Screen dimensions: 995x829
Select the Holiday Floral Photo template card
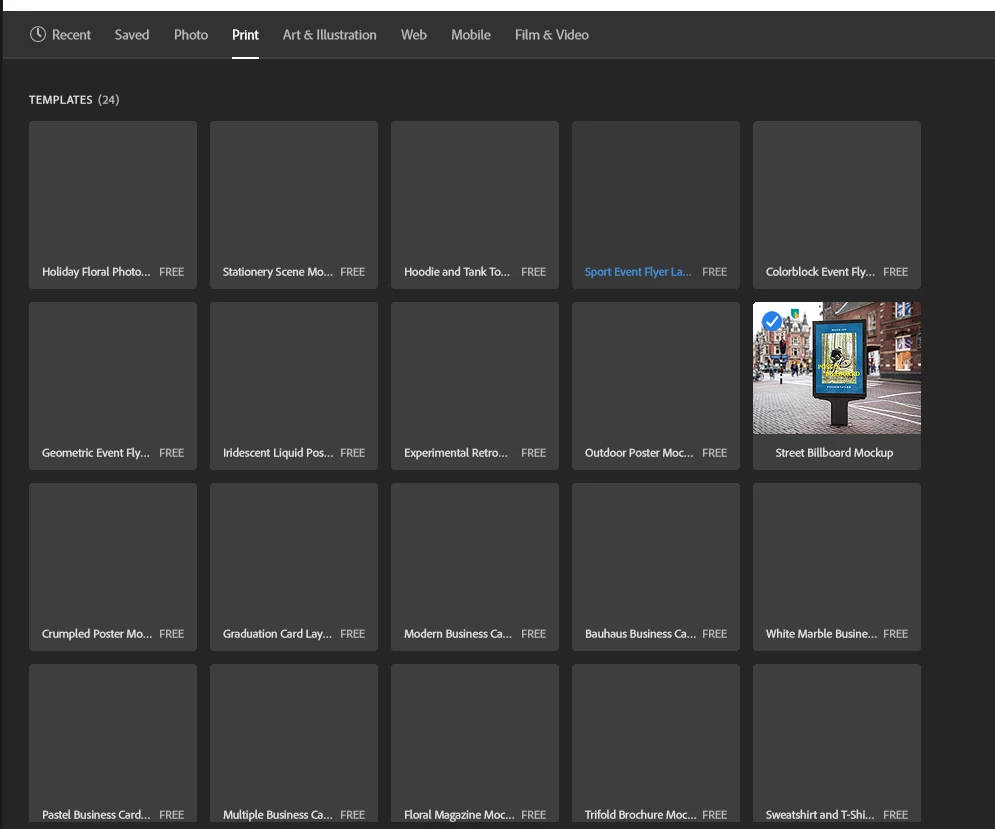[113, 205]
